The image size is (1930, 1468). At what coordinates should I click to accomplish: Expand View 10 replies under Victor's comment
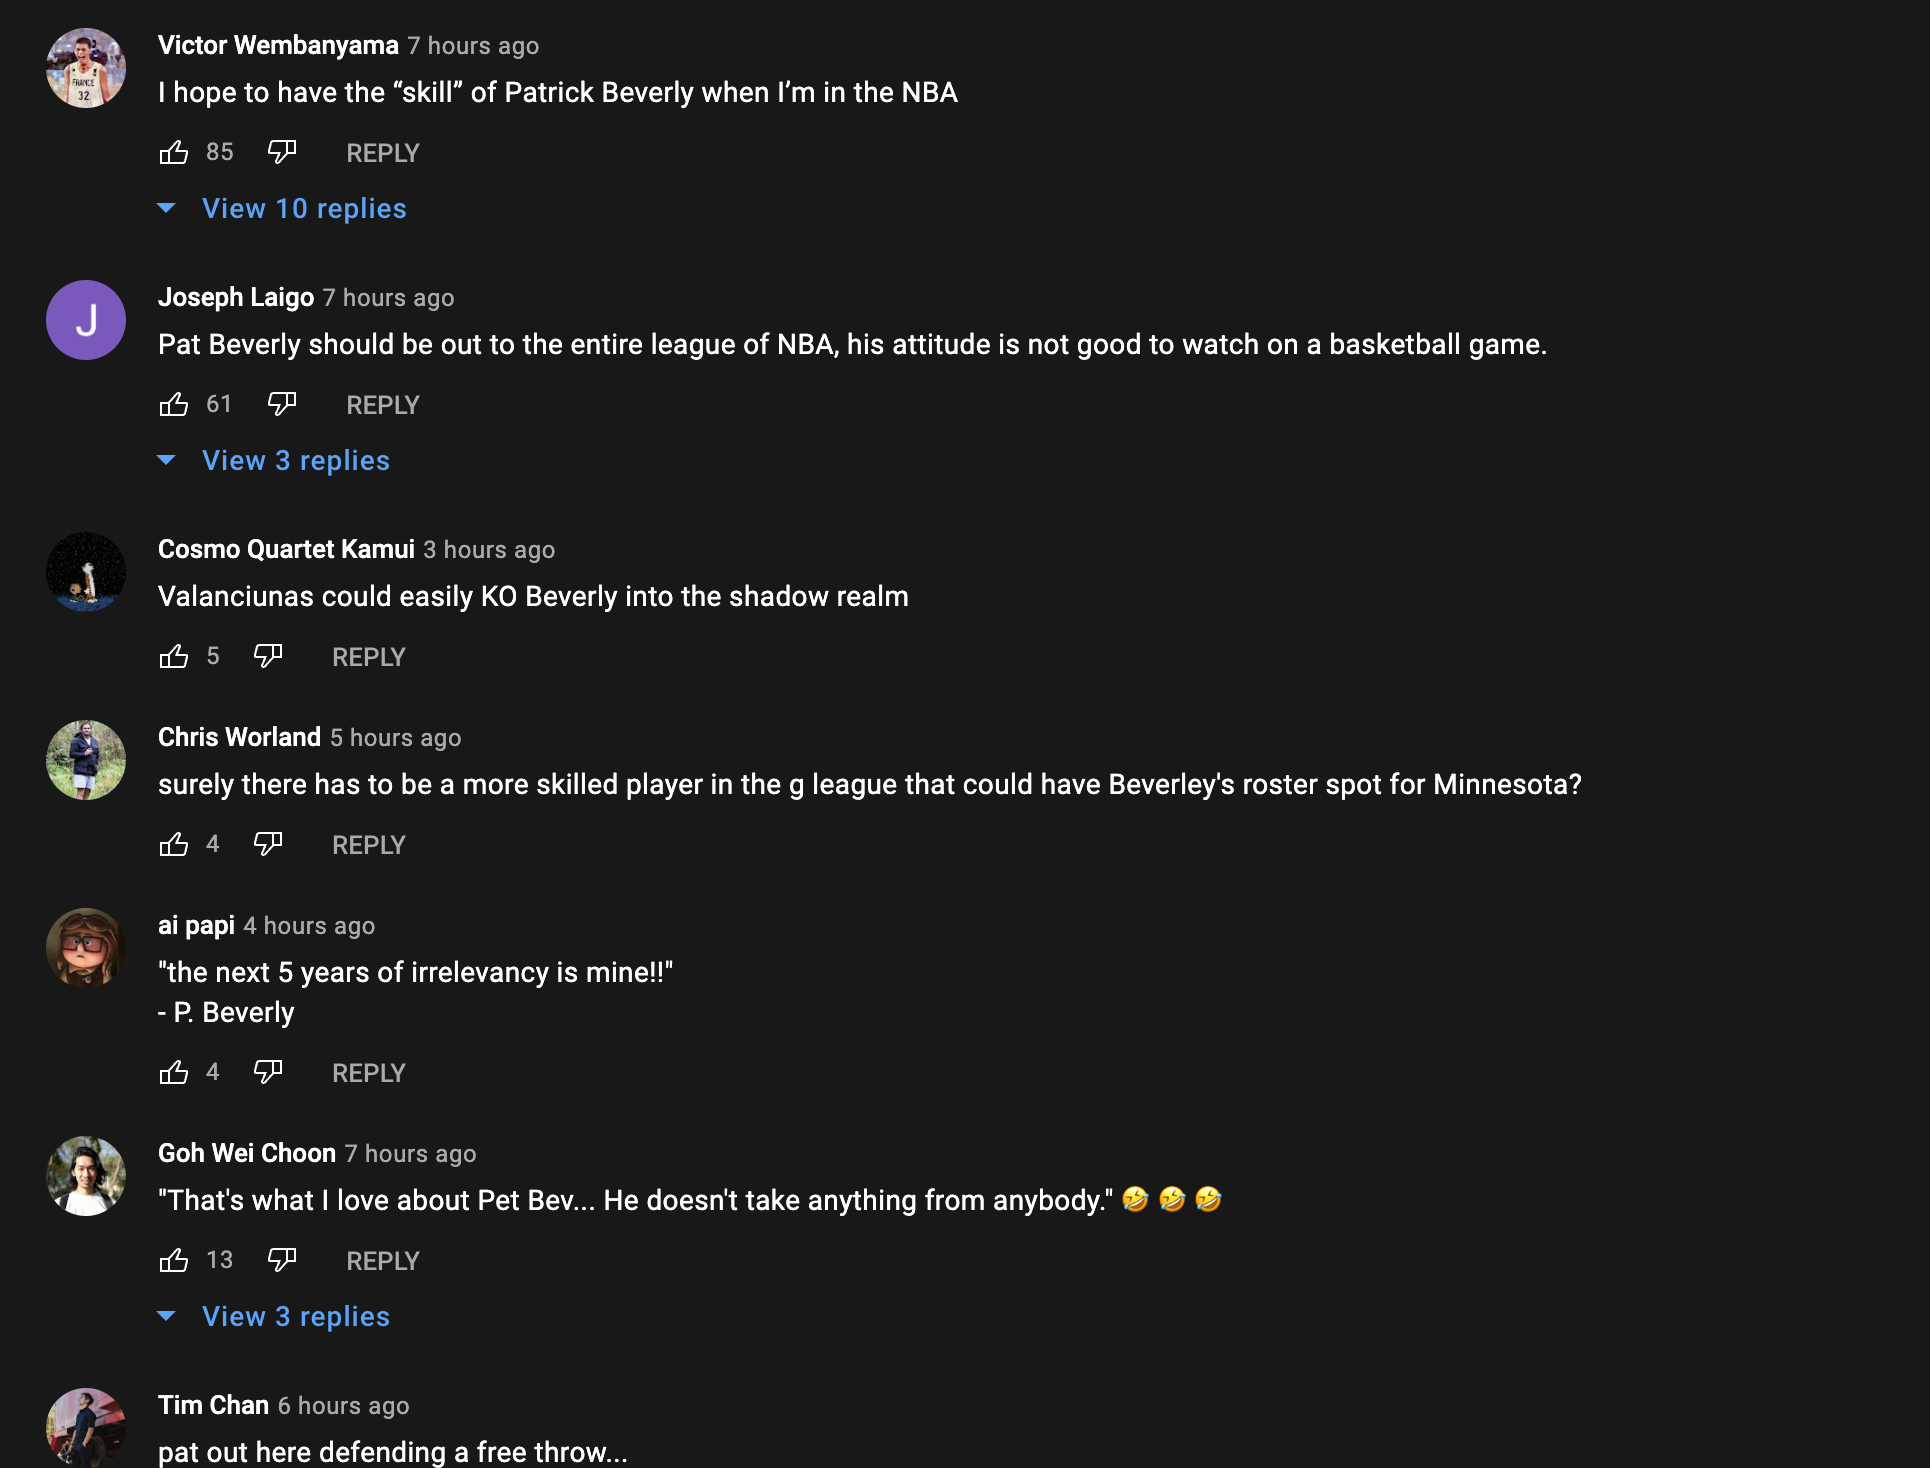(x=304, y=208)
